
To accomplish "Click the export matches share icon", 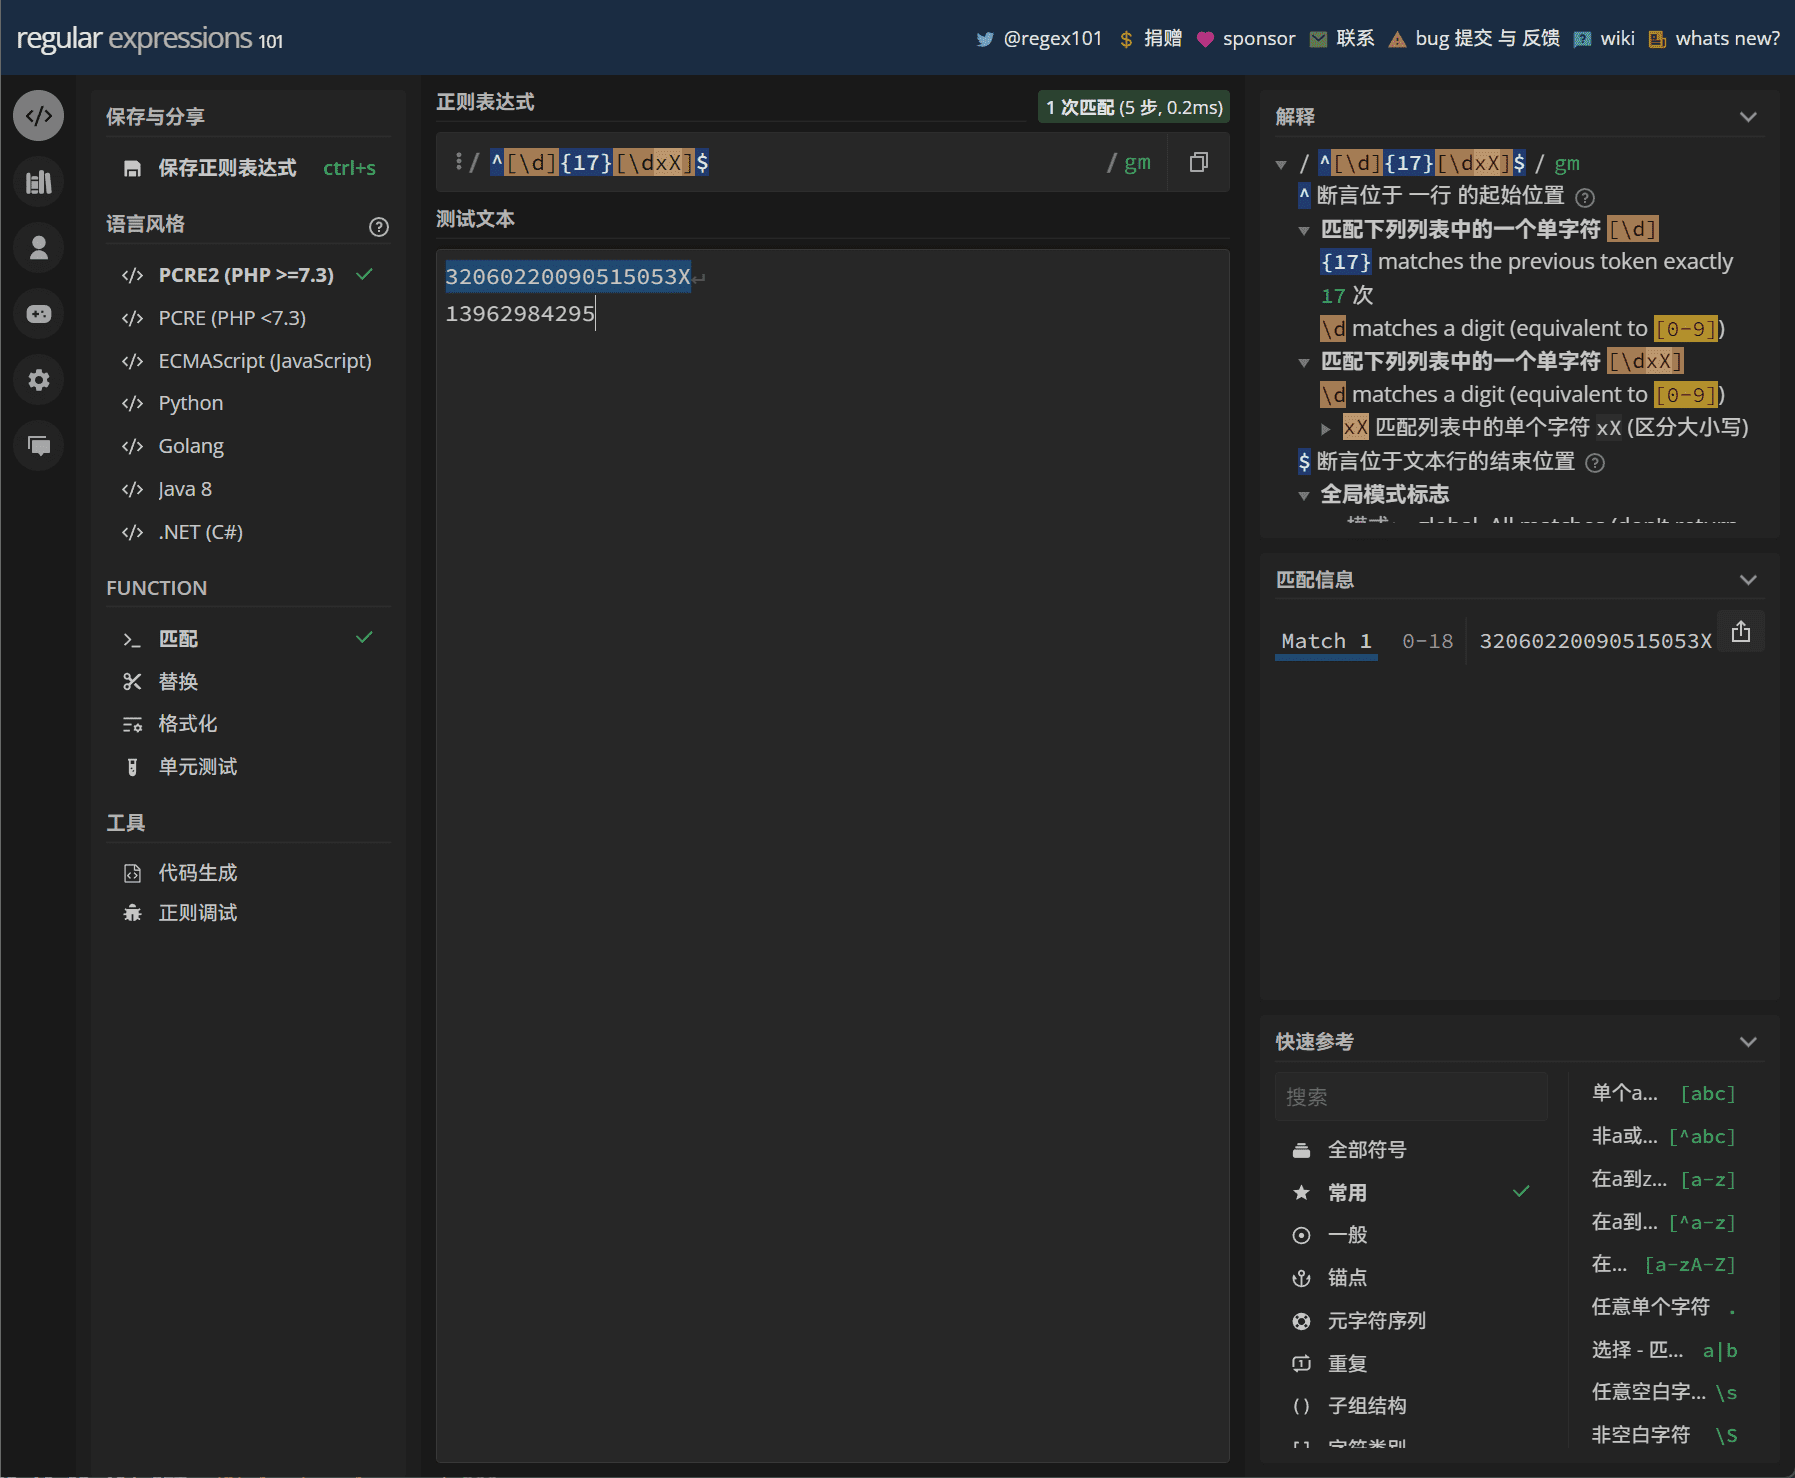I will (x=1740, y=632).
